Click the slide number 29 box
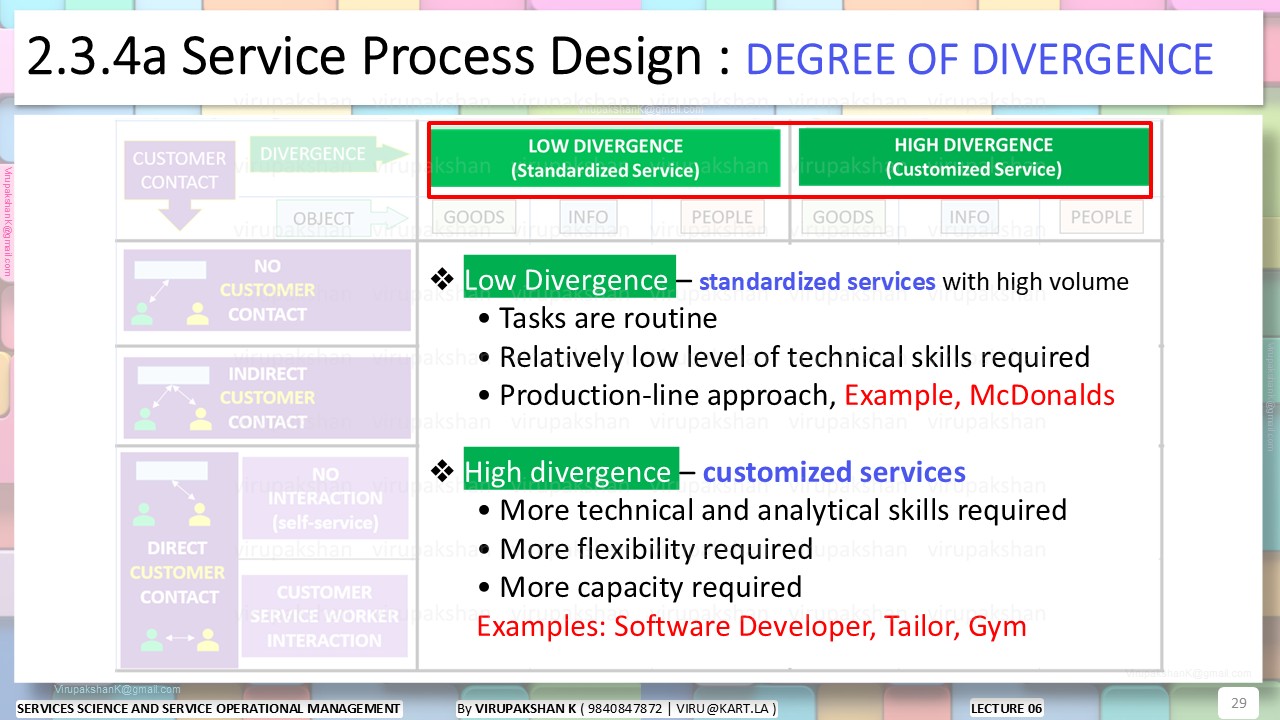This screenshot has width=1280, height=720. (1238, 703)
